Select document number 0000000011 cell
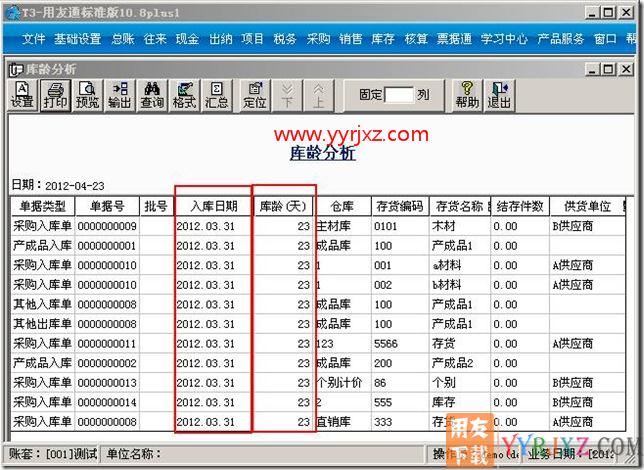 107,344
